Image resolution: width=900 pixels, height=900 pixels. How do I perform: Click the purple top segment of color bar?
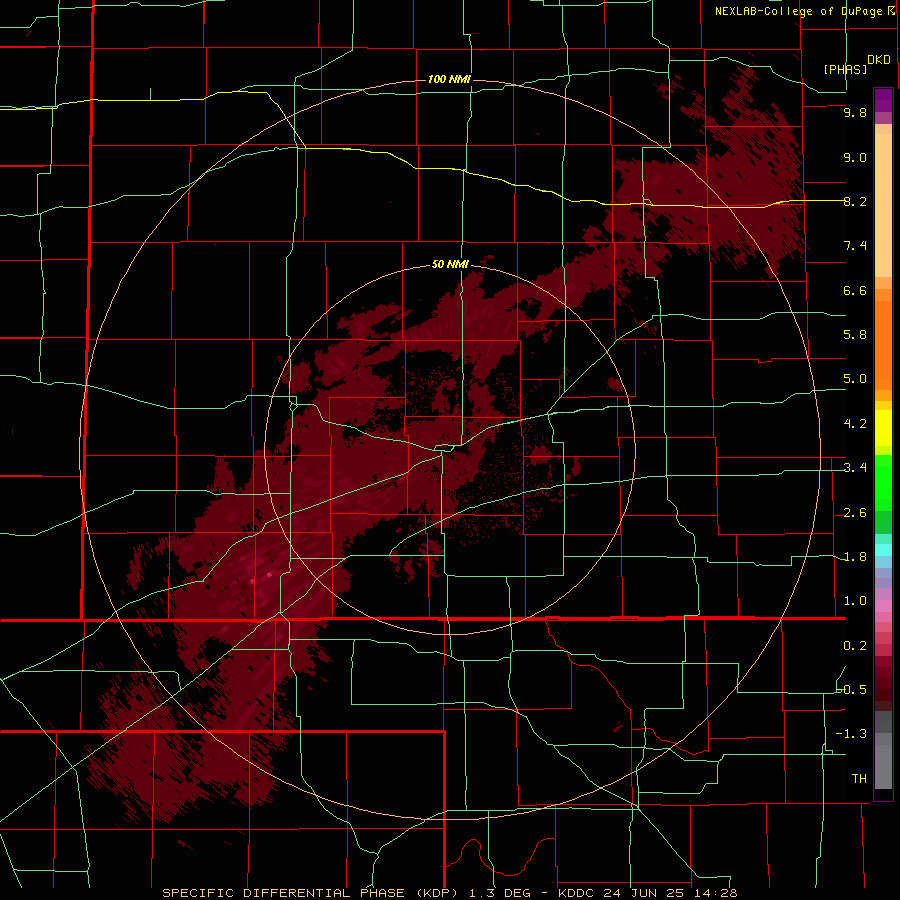(x=883, y=100)
